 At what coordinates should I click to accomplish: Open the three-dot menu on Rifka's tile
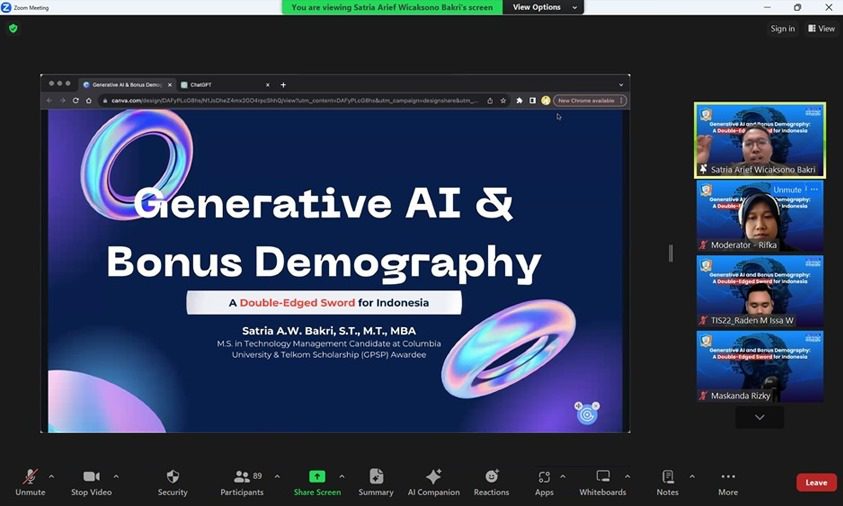[814, 189]
